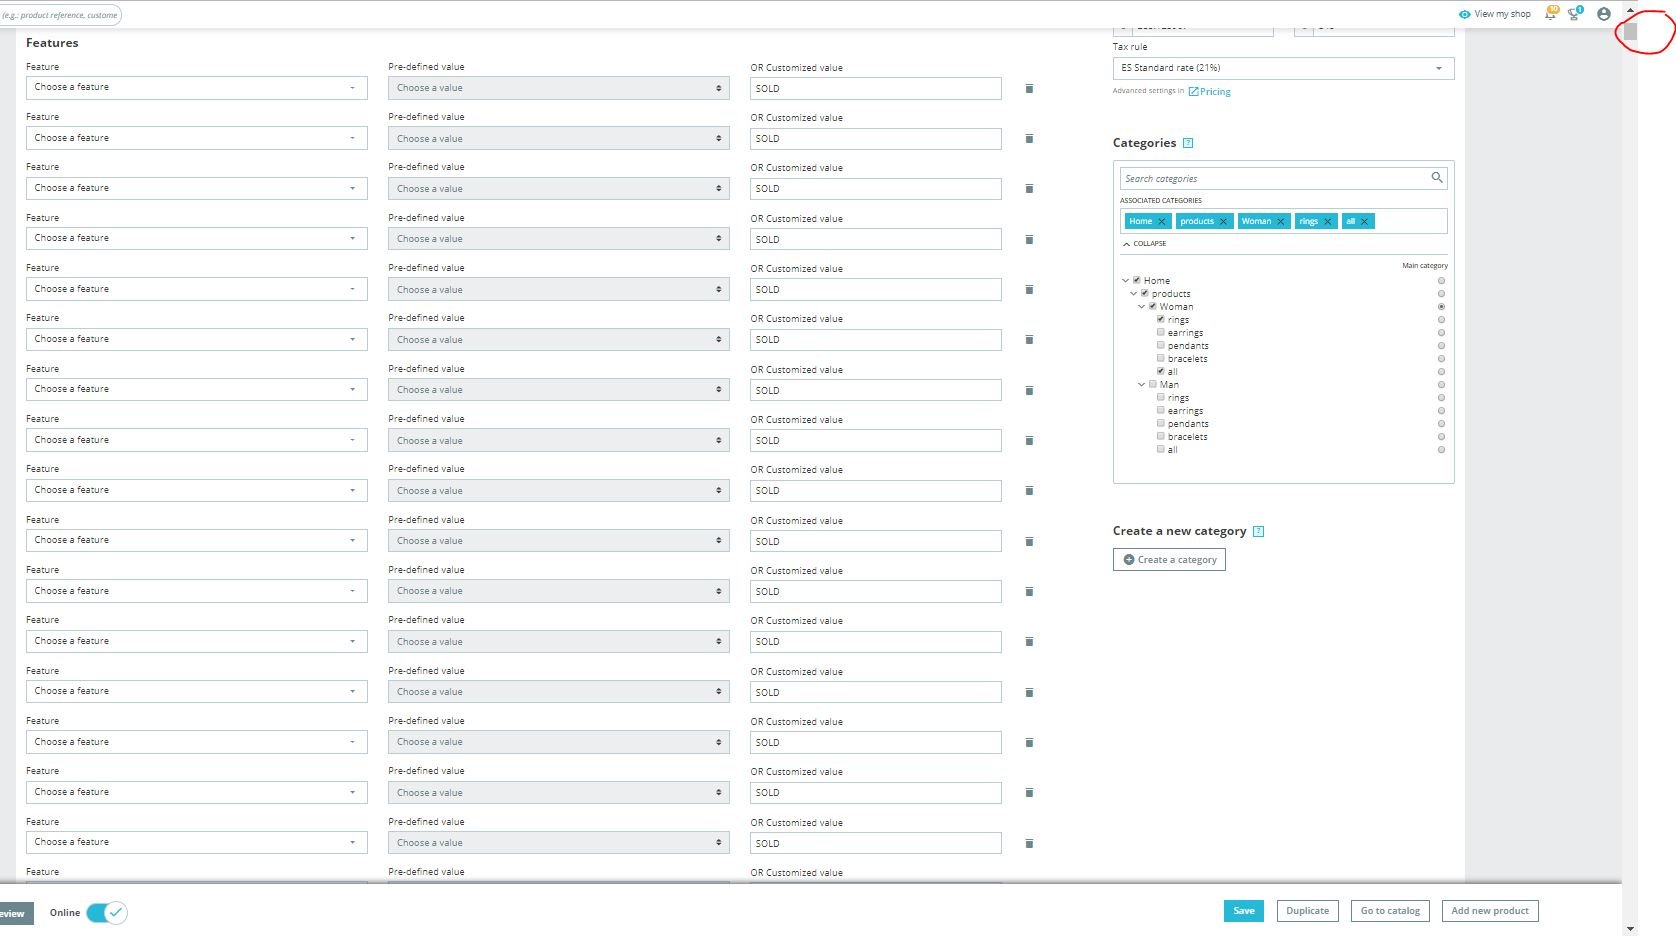Check the rings checkbox under Man
This screenshot has width=1676, height=936.
click(1161, 397)
